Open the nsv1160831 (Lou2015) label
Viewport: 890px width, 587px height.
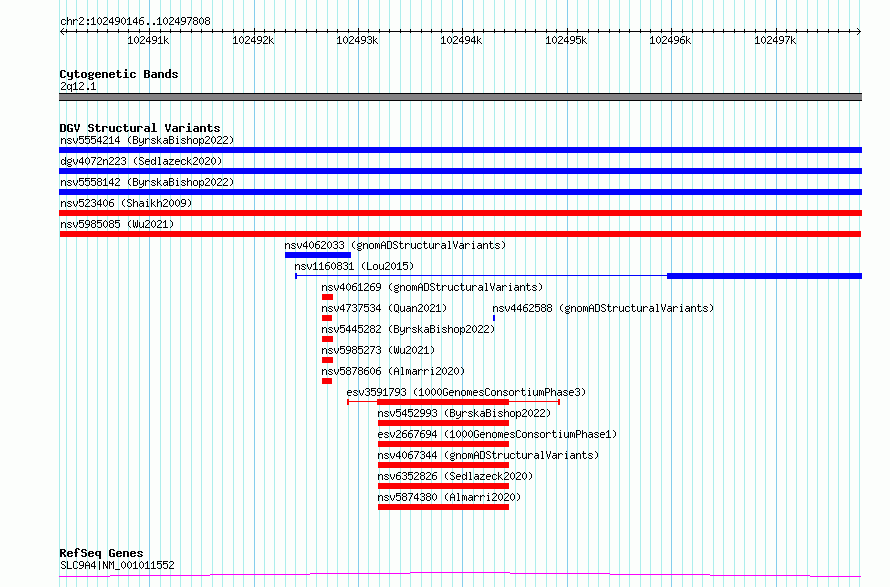(x=354, y=266)
